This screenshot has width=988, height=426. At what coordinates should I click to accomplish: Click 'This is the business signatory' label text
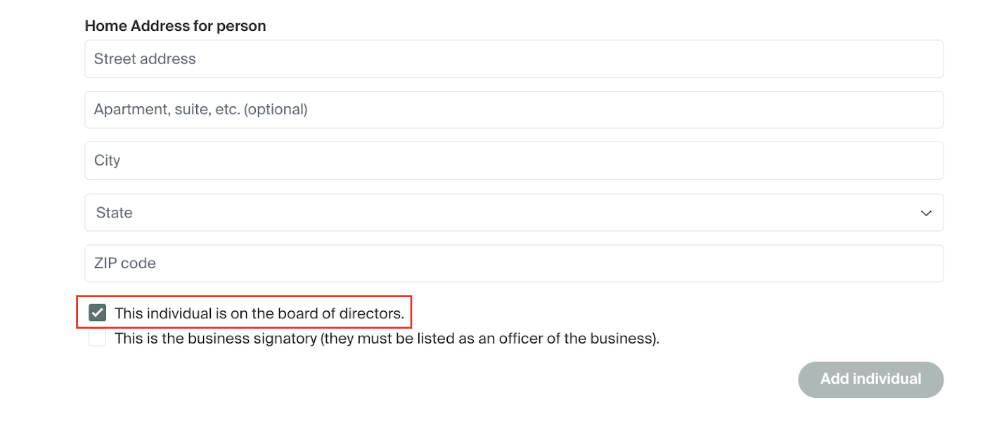pos(387,339)
